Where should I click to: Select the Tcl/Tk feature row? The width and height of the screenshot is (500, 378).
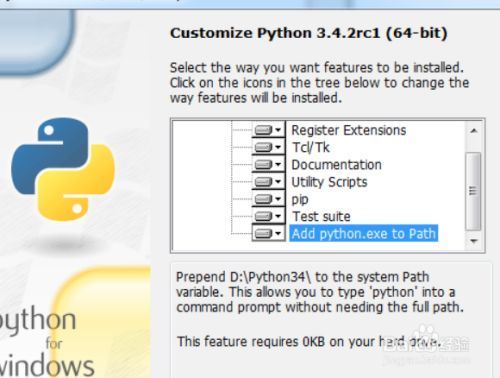coord(311,147)
